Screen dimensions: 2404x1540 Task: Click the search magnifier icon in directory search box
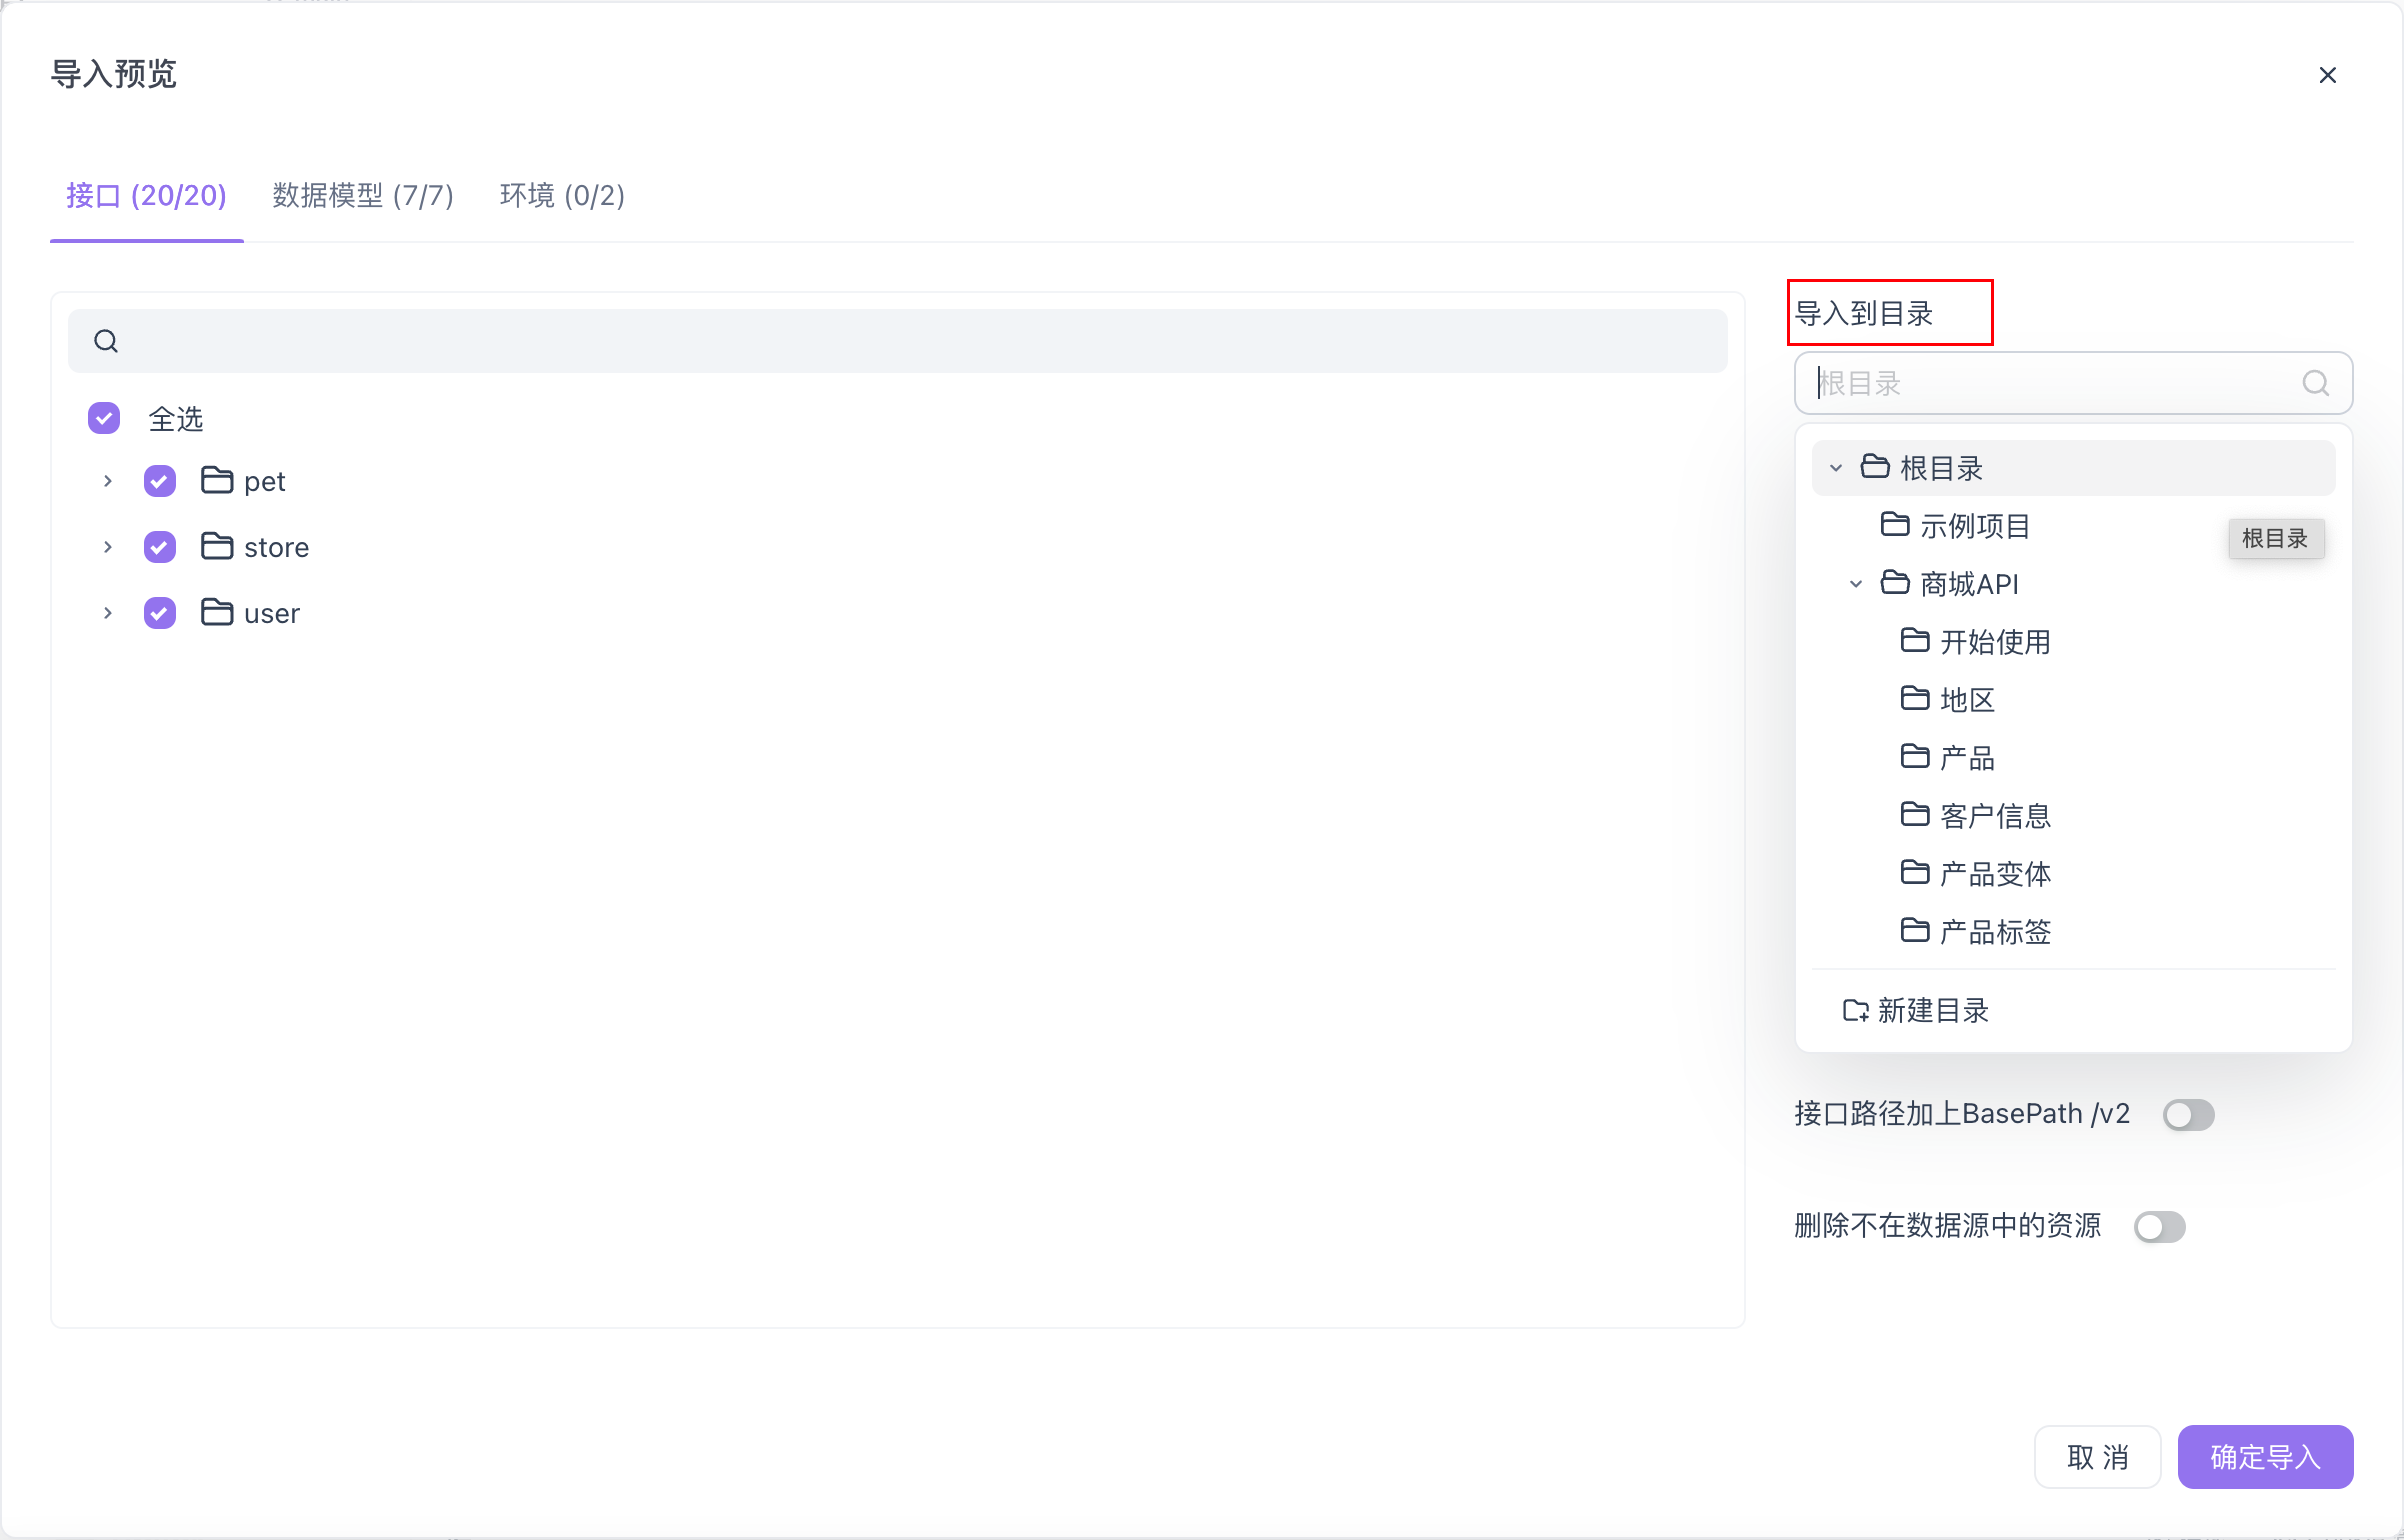click(2316, 383)
